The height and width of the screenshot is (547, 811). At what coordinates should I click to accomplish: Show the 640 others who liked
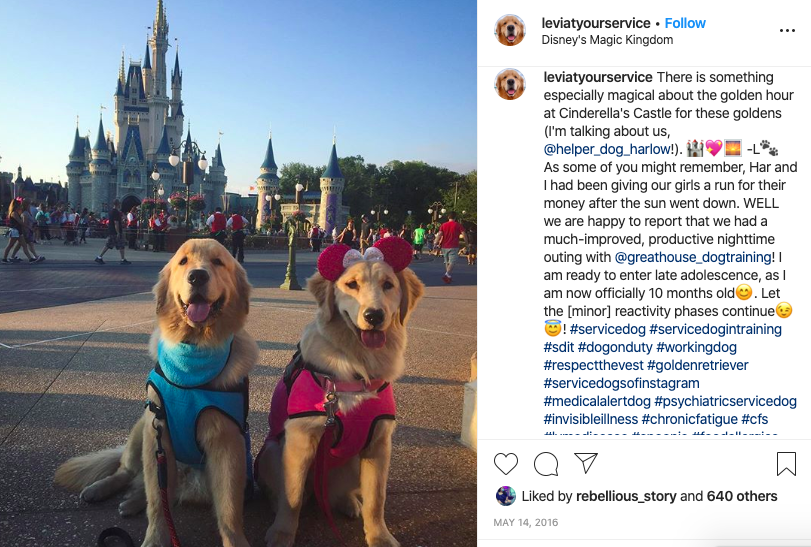pos(742,496)
